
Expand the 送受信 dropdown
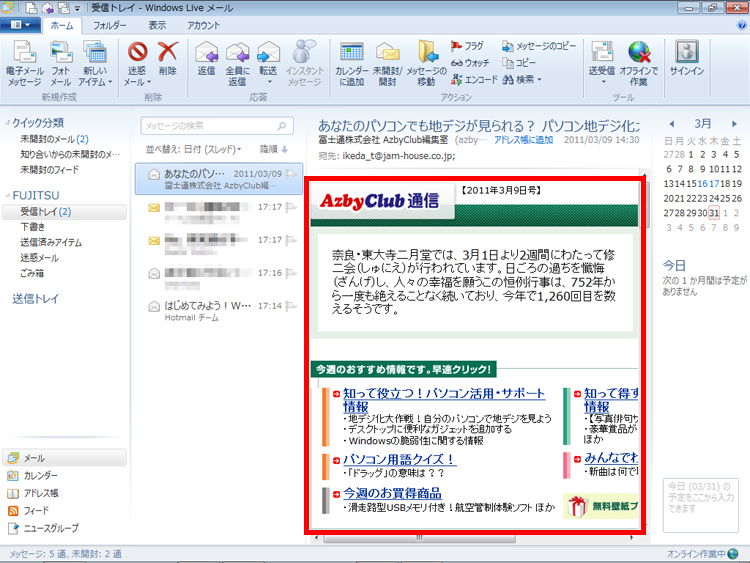[603, 82]
